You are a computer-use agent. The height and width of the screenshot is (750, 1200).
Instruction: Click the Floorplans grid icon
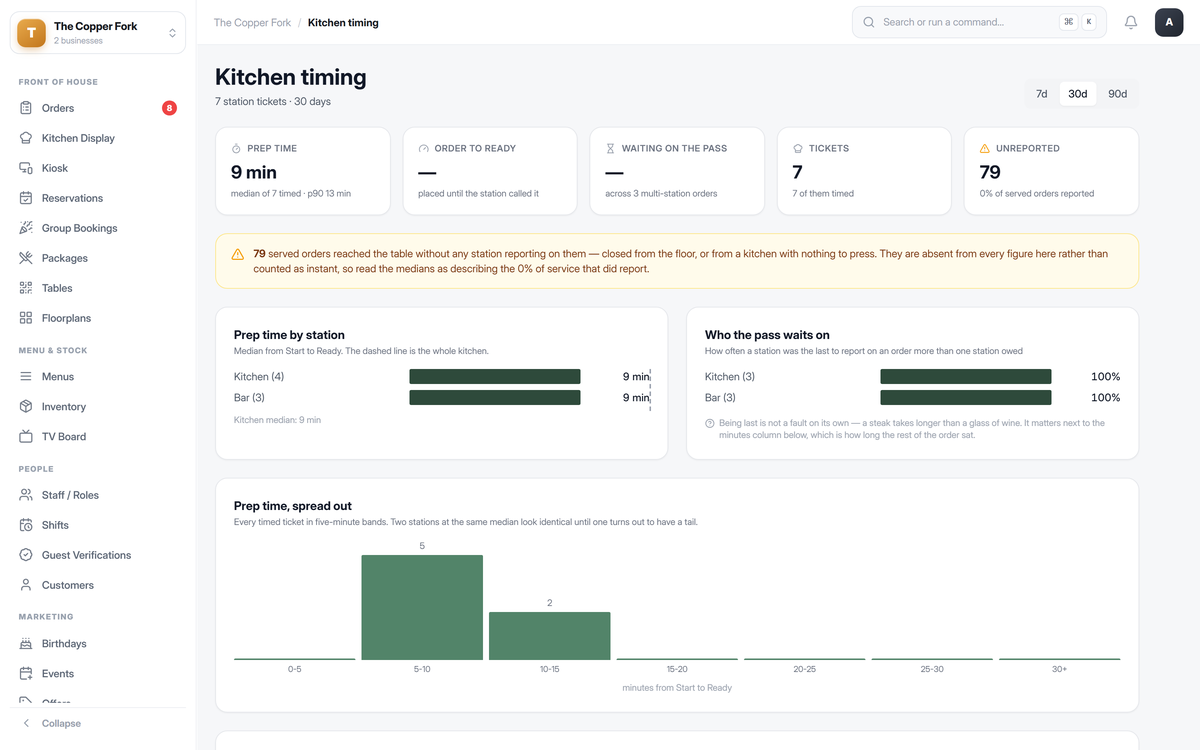coord(26,318)
